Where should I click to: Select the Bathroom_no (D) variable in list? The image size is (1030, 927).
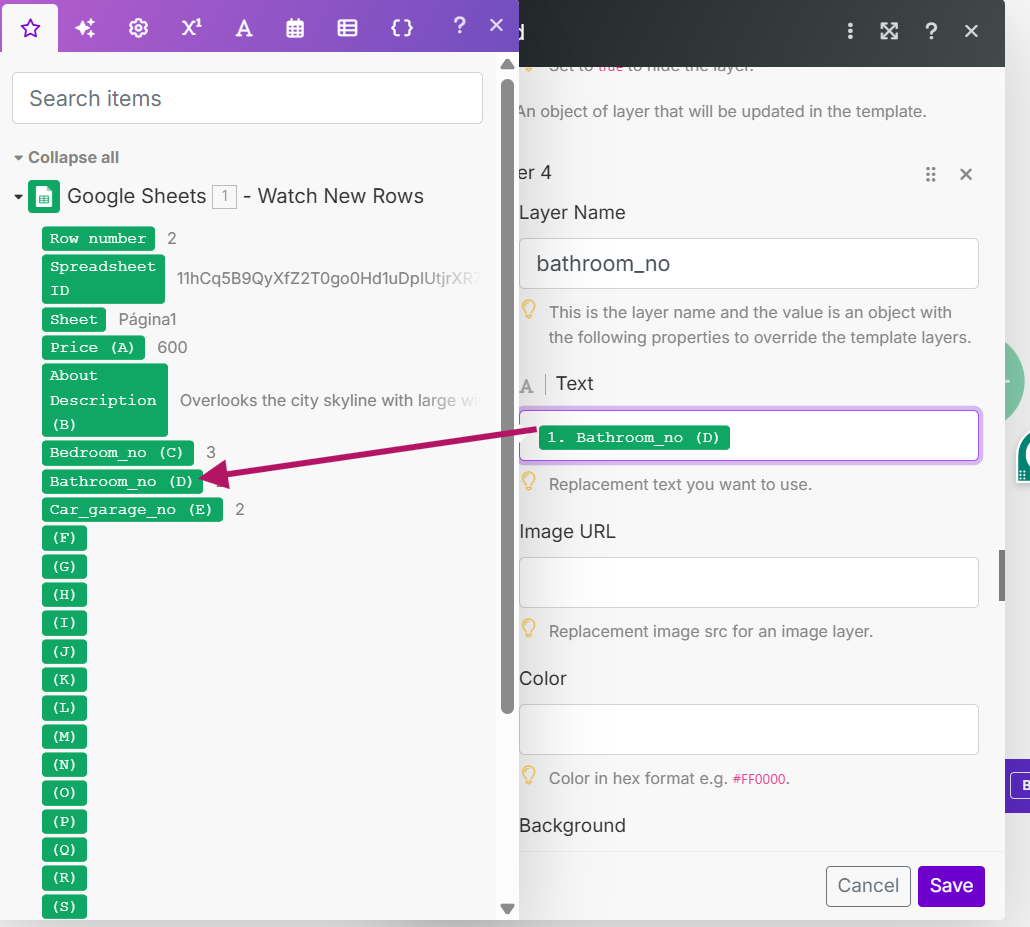122,482
